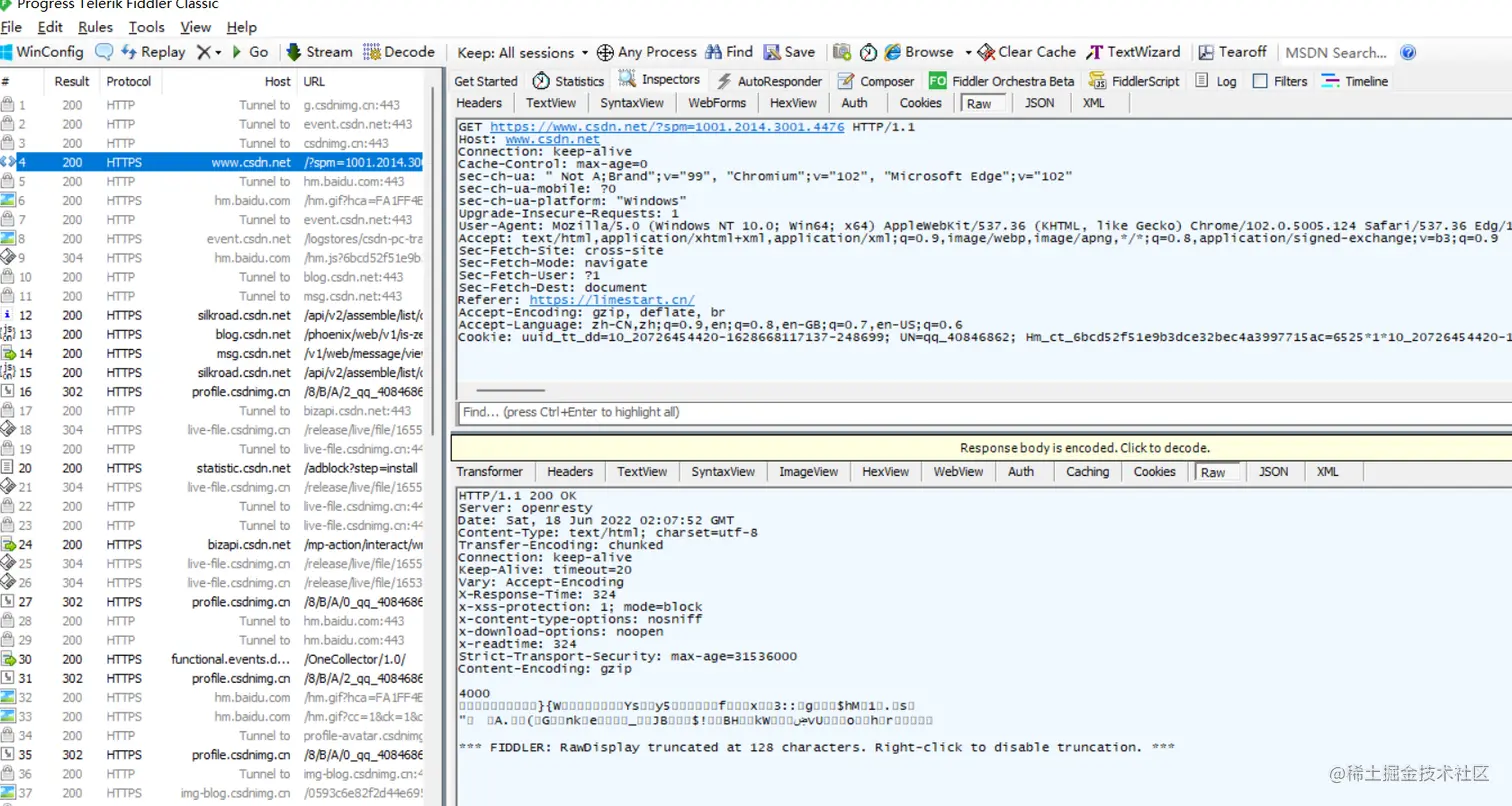The height and width of the screenshot is (806, 1512).
Task: Switch to the Inspectors tab
Action: 659,80
